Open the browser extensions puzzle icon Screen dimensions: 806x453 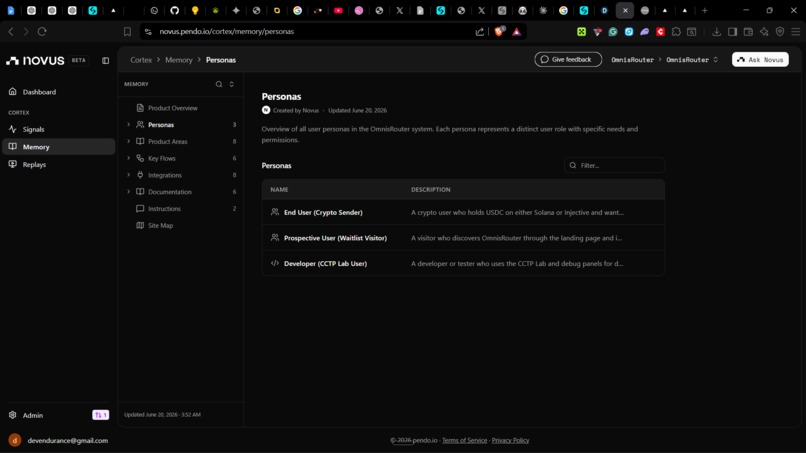[676, 31]
